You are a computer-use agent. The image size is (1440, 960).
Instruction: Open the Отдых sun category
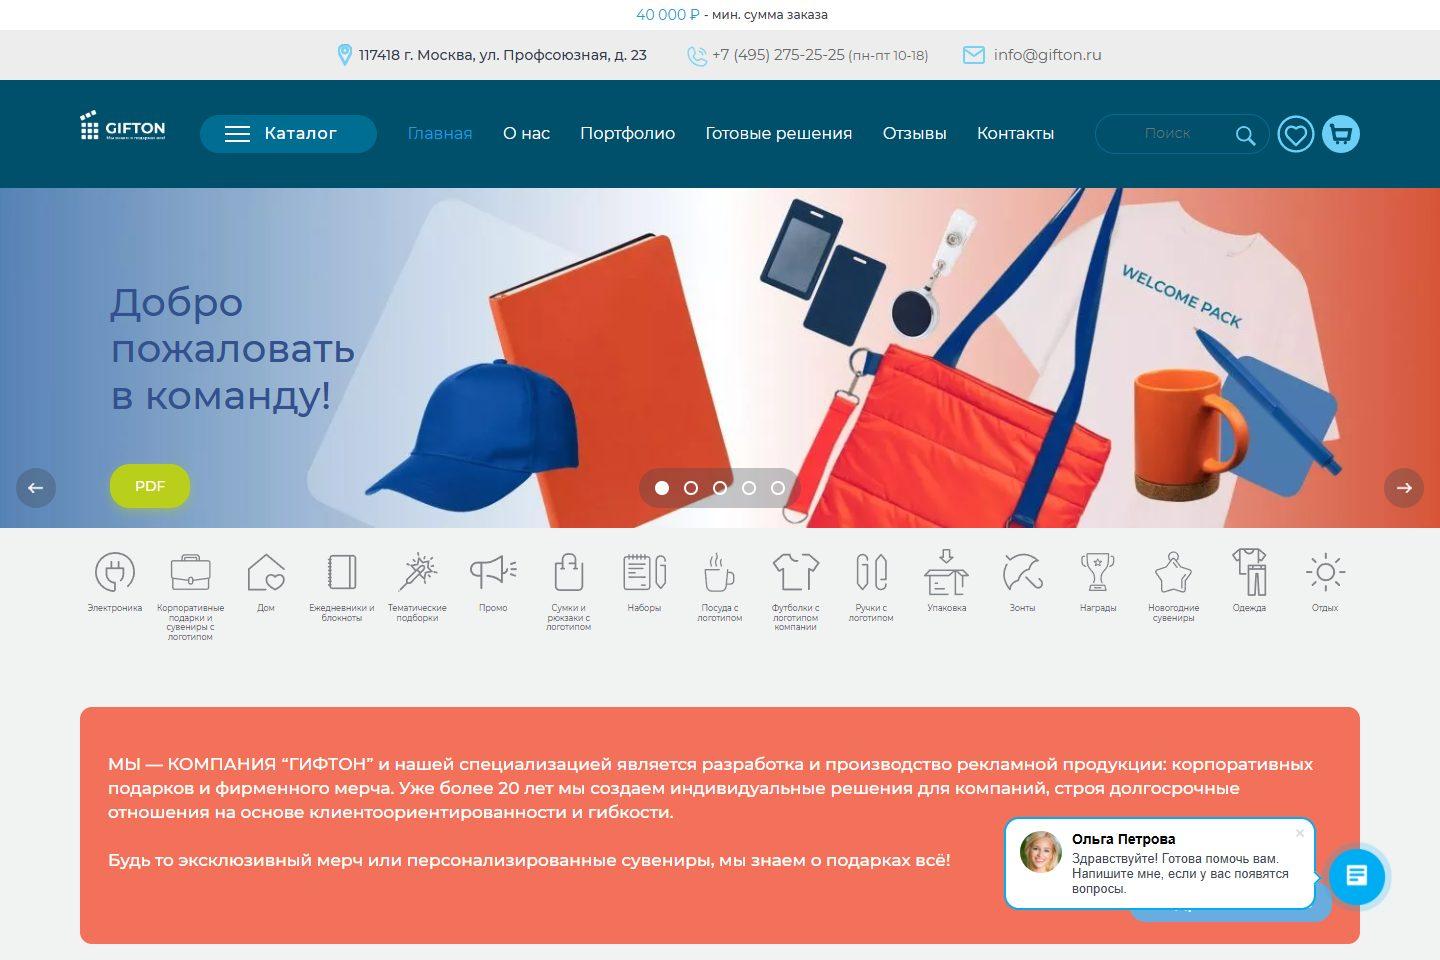tap(1325, 573)
